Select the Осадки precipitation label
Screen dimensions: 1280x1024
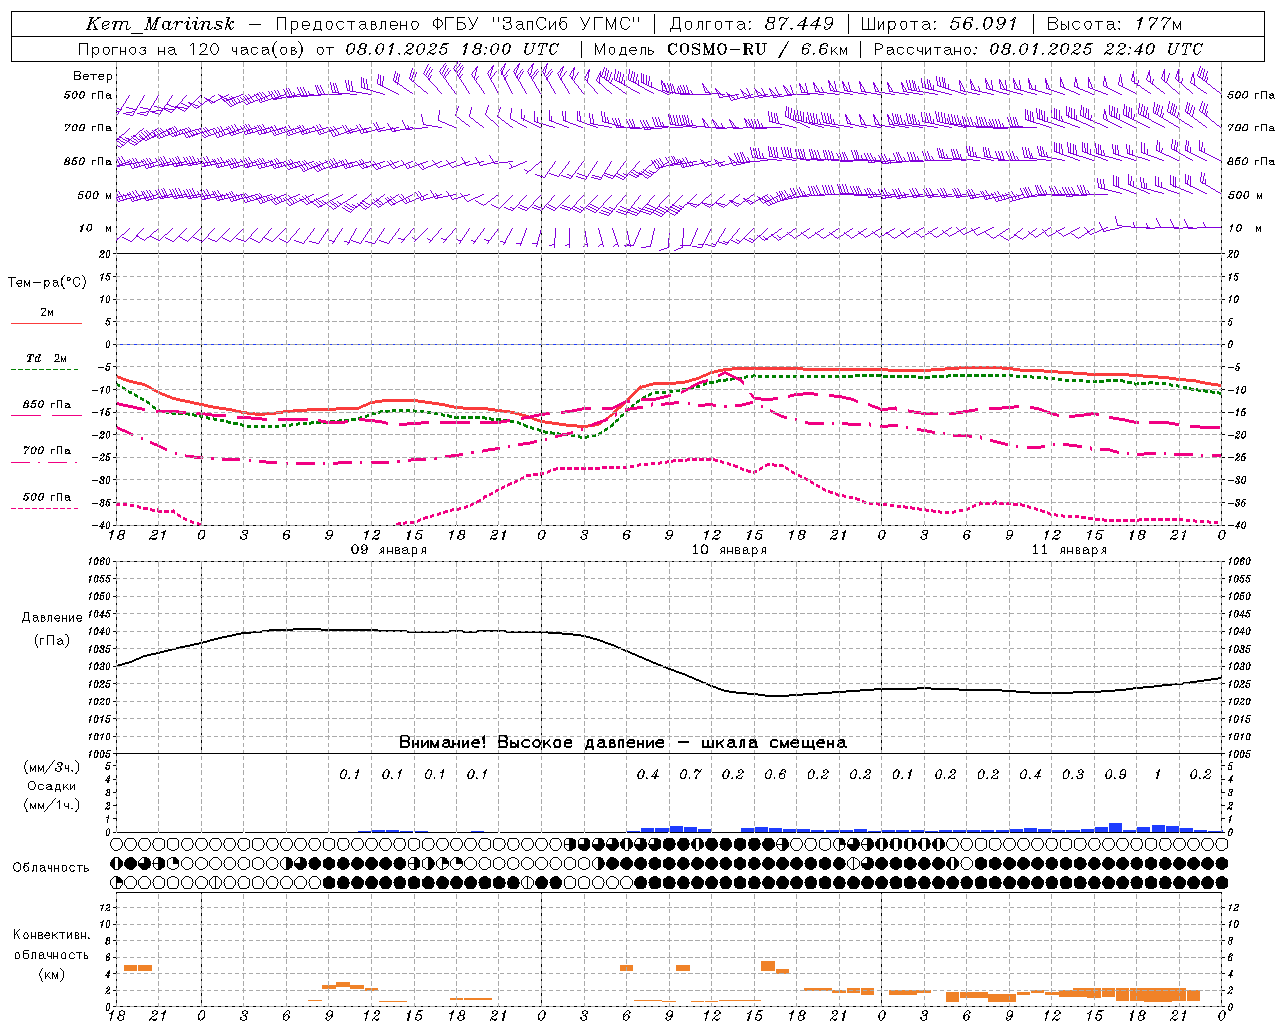(52, 786)
